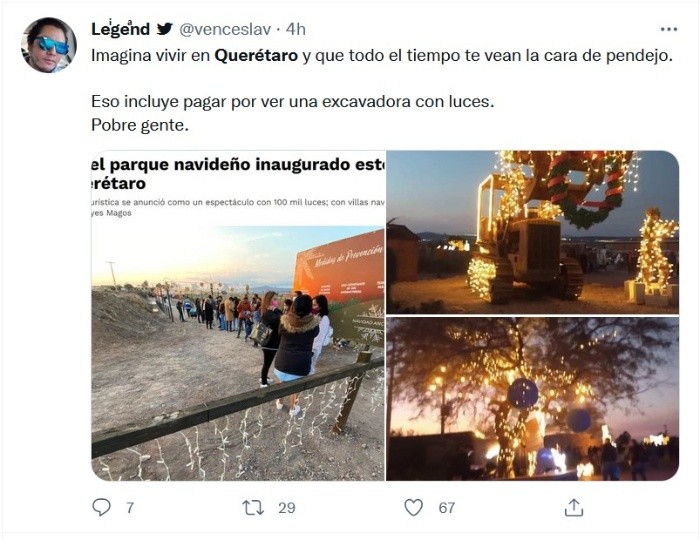Image resolution: width=700 pixels, height=540 pixels.
Task: Click the 'Pobre gente.' tweet line
Action: 140,125
